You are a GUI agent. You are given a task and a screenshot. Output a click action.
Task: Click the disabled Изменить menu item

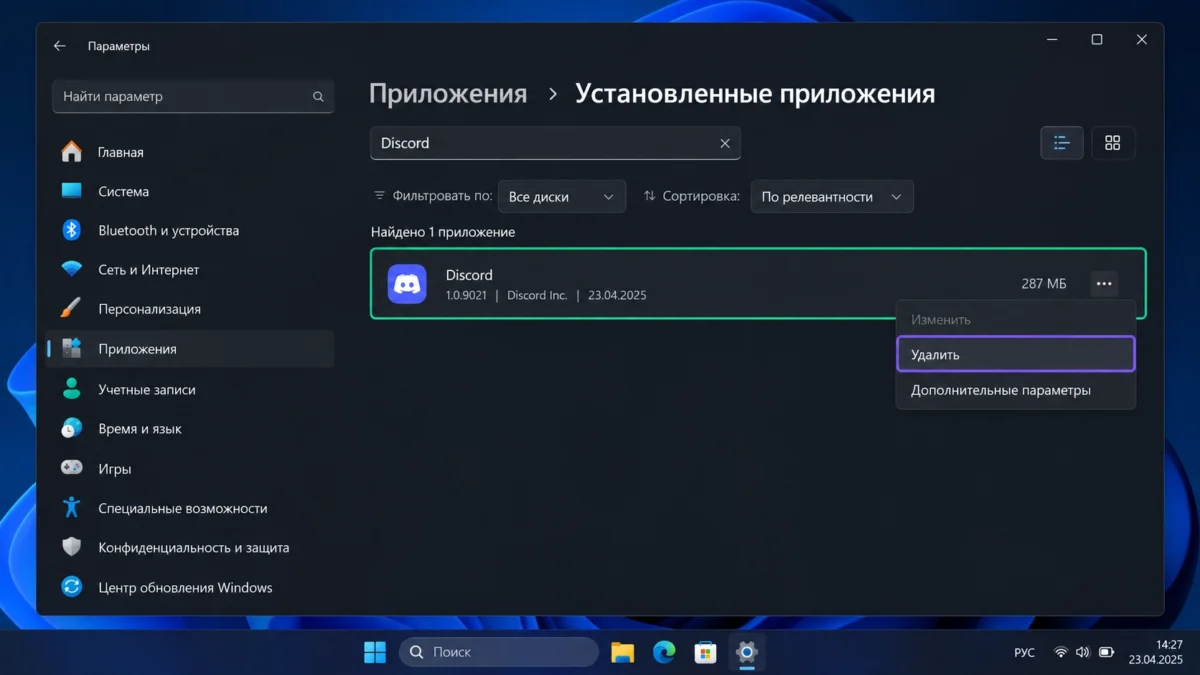(x=1016, y=320)
